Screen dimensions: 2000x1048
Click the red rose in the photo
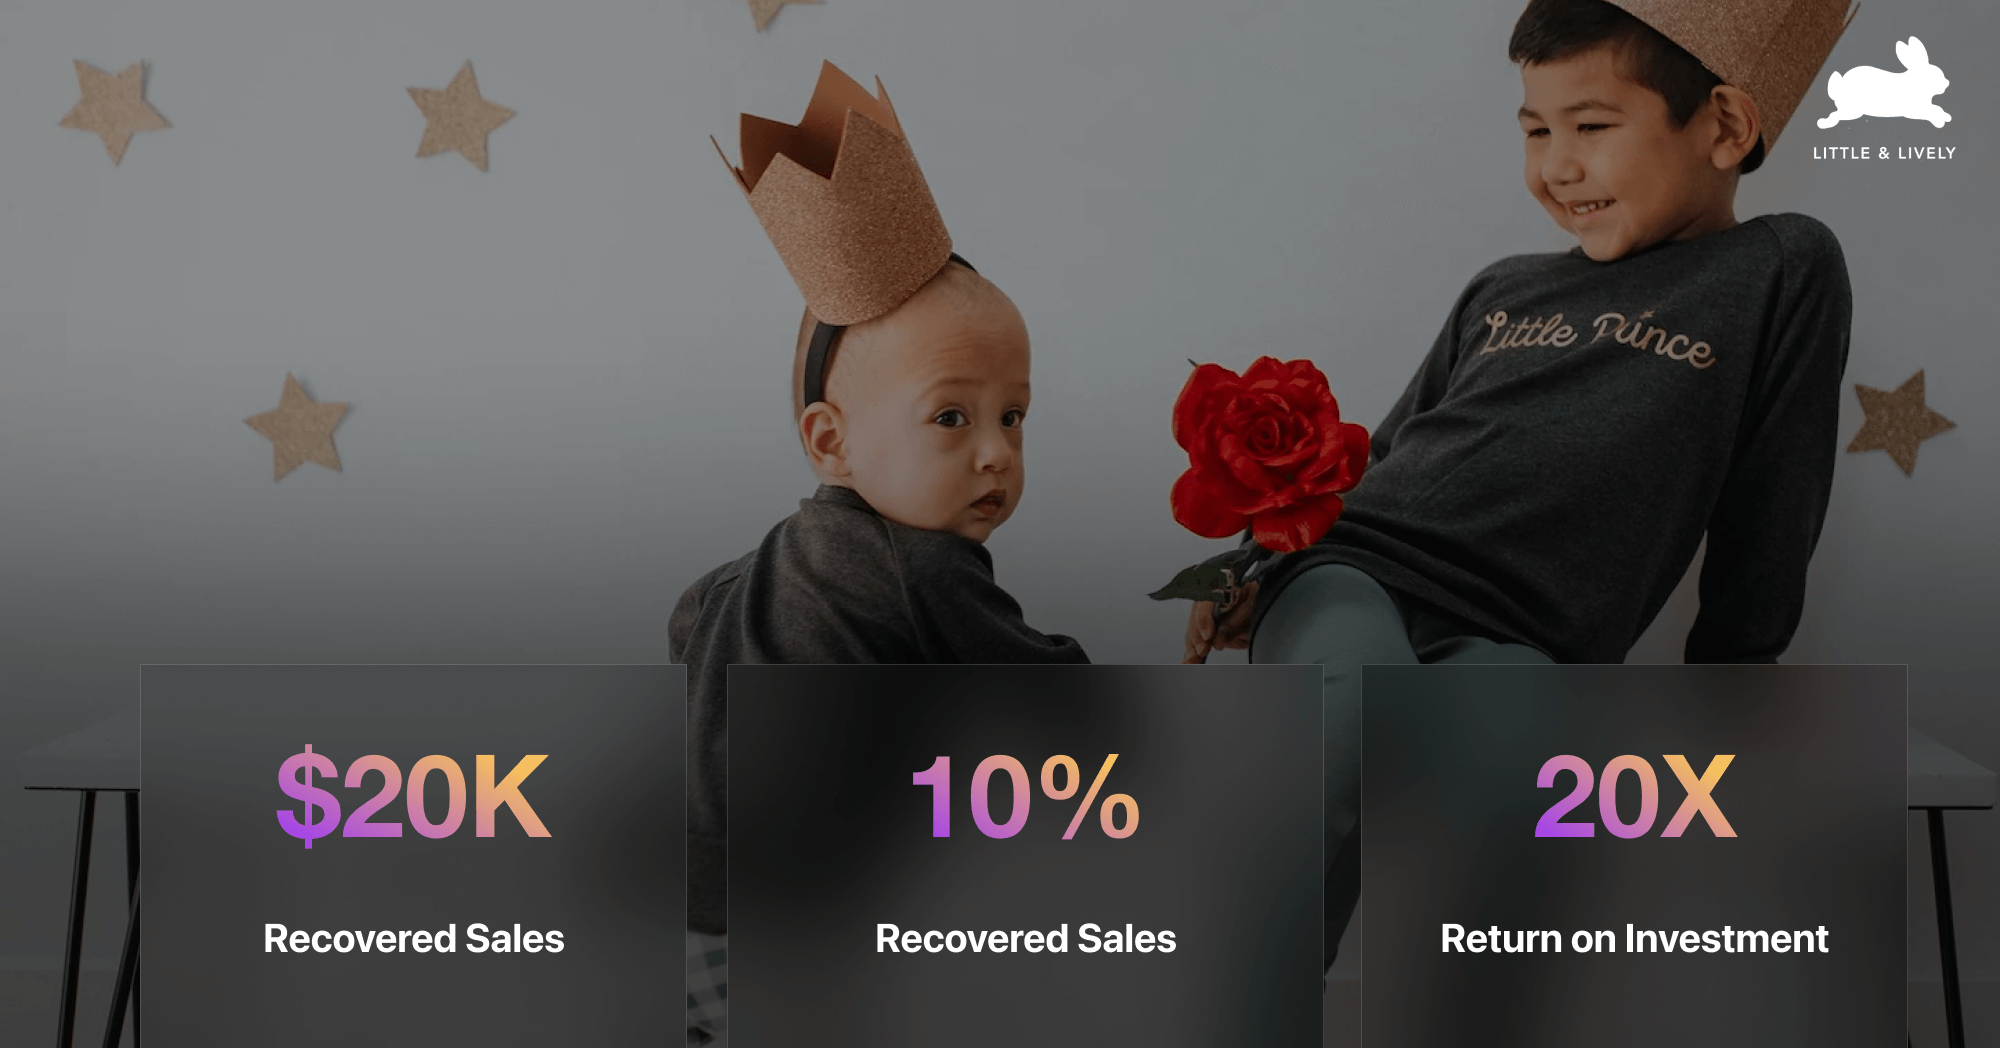point(1267,452)
